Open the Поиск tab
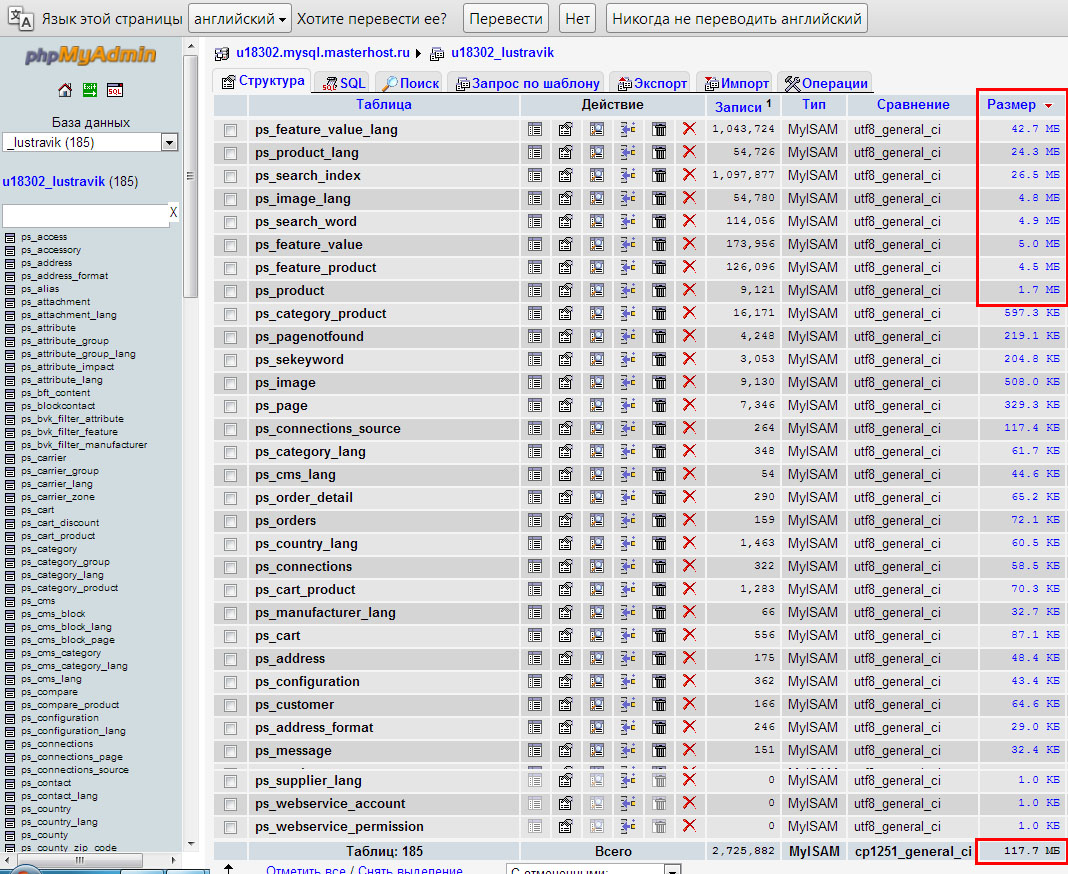1068x874 pixels. [410, 83]
